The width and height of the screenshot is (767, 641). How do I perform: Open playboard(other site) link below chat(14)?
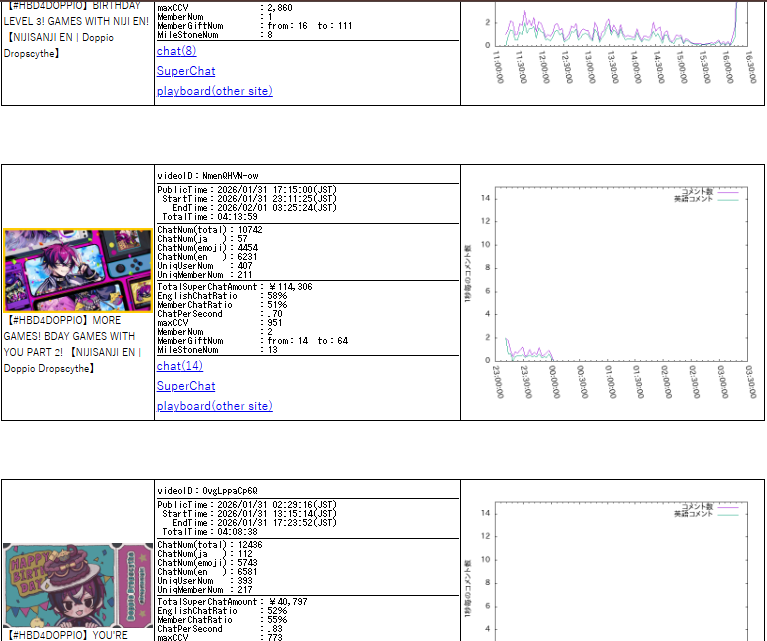click(x=214, y=406)
